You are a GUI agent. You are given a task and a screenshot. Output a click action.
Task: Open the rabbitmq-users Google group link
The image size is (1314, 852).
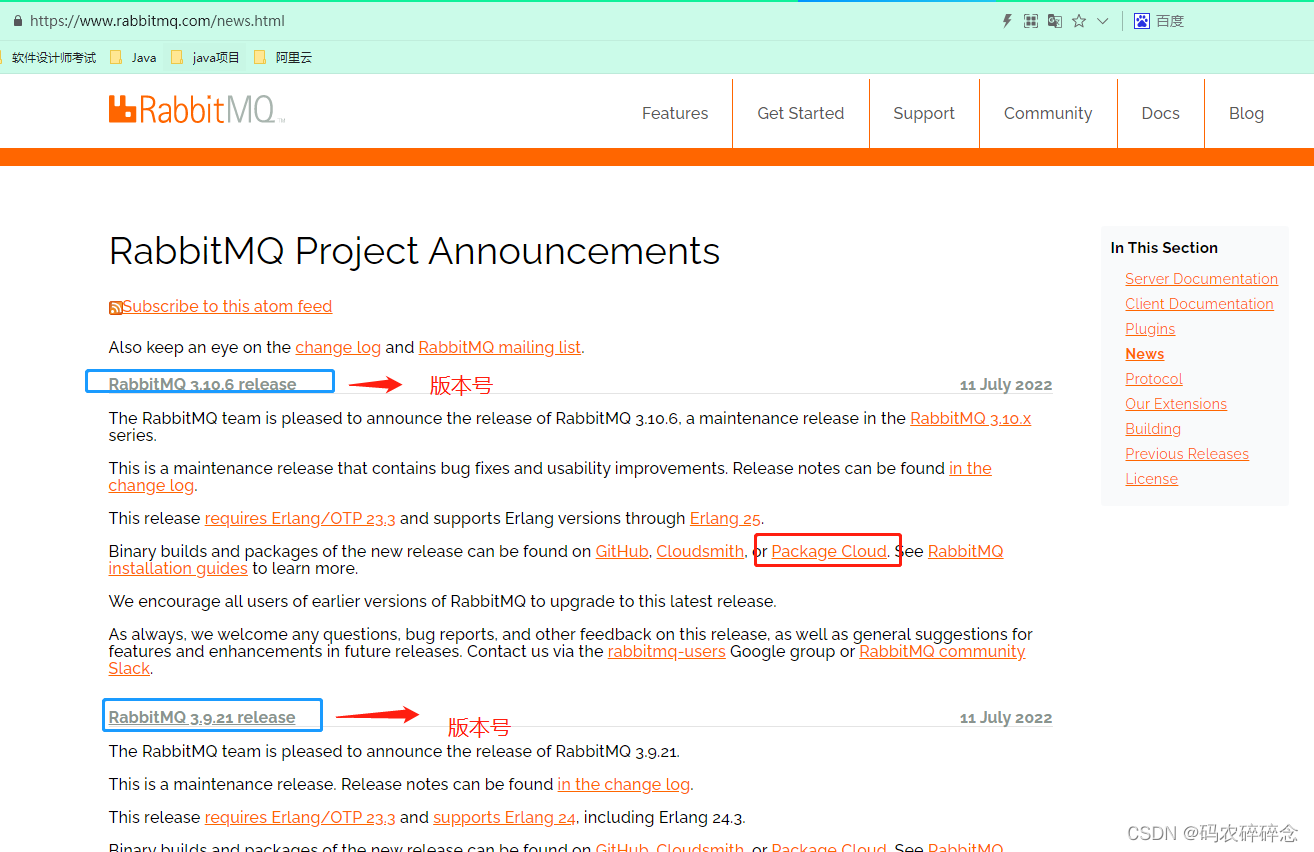pos(667,652)
